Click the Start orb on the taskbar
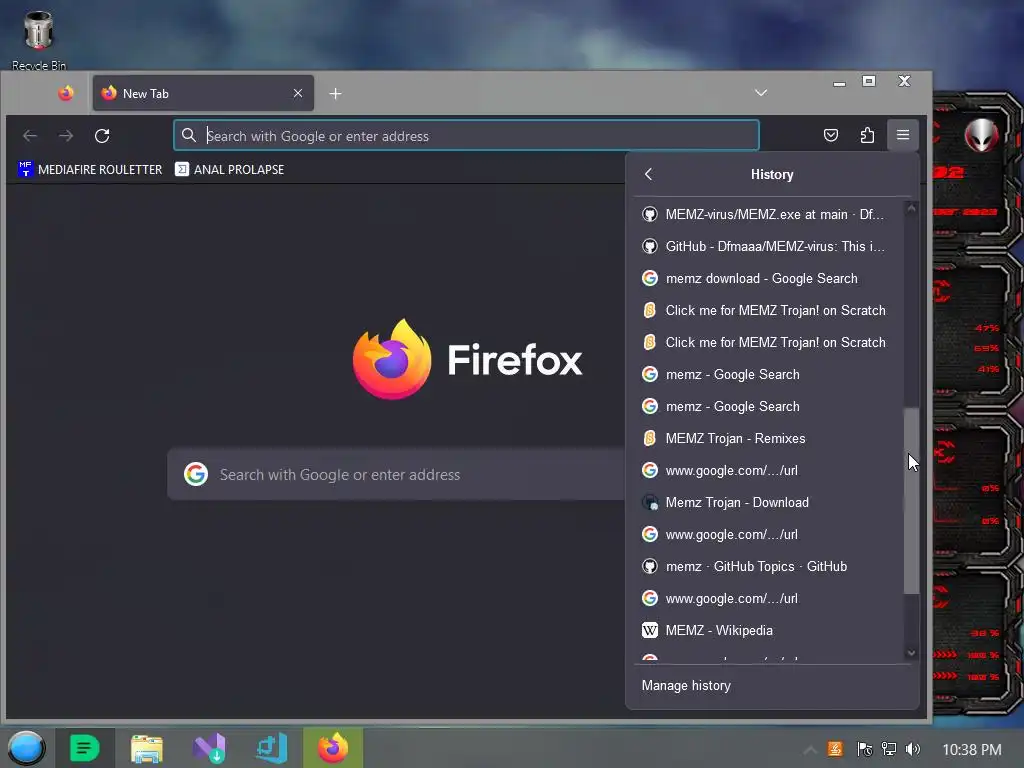 pyautogui.click(x=26, y=748)
